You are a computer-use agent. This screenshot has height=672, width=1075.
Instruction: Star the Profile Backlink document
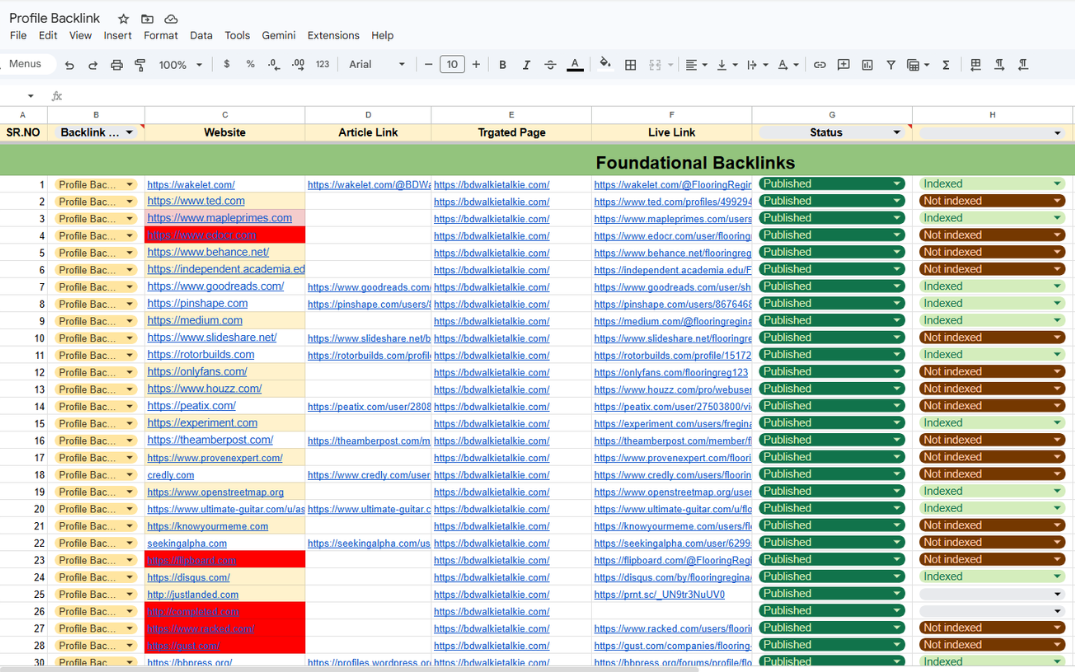[x=123, y=19]
